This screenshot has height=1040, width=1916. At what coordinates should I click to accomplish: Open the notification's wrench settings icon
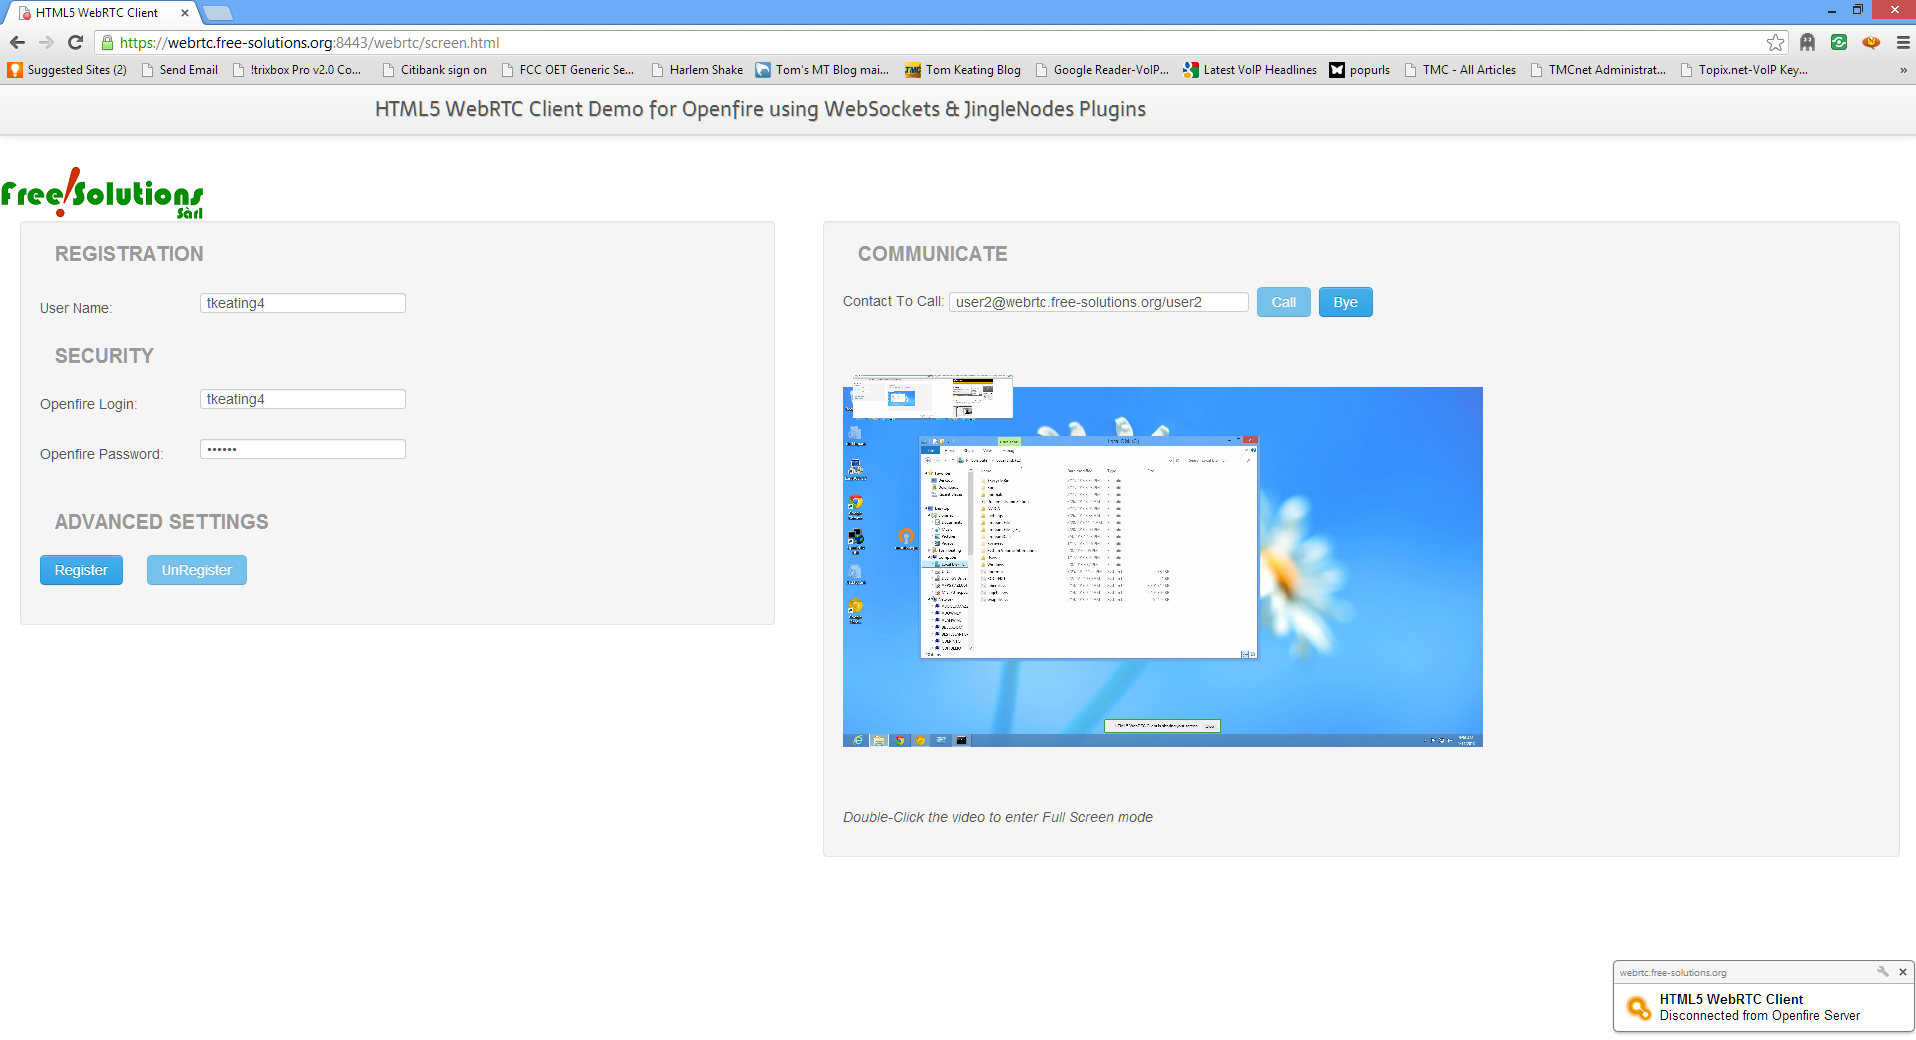(x=1882, y=971)
